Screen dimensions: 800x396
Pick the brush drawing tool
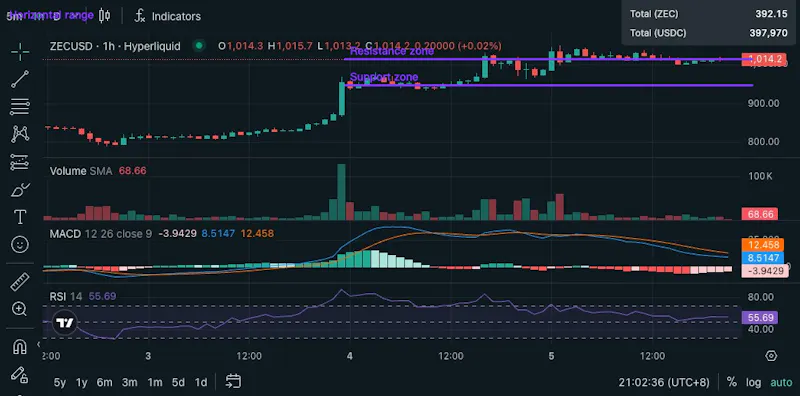[x=20, y=190]
